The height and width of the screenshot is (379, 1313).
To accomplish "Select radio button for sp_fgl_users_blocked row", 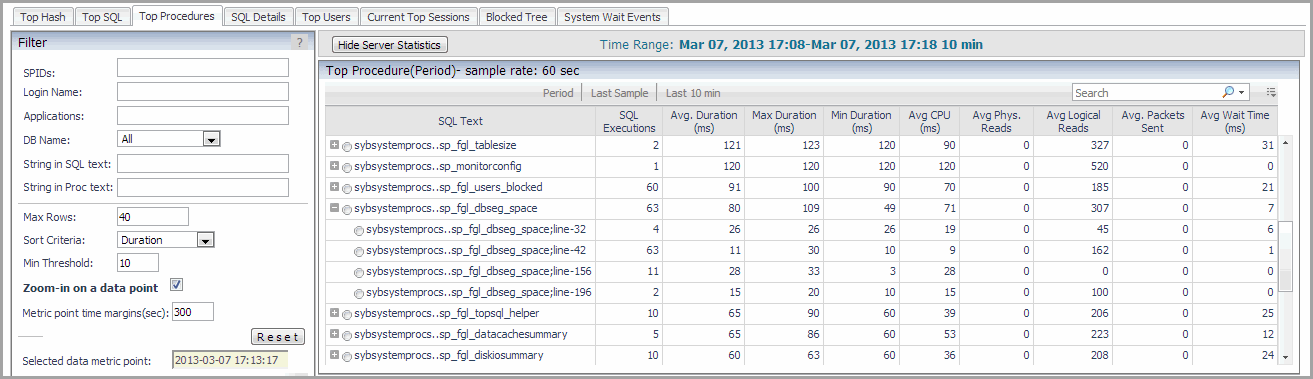I will point(347,188).
